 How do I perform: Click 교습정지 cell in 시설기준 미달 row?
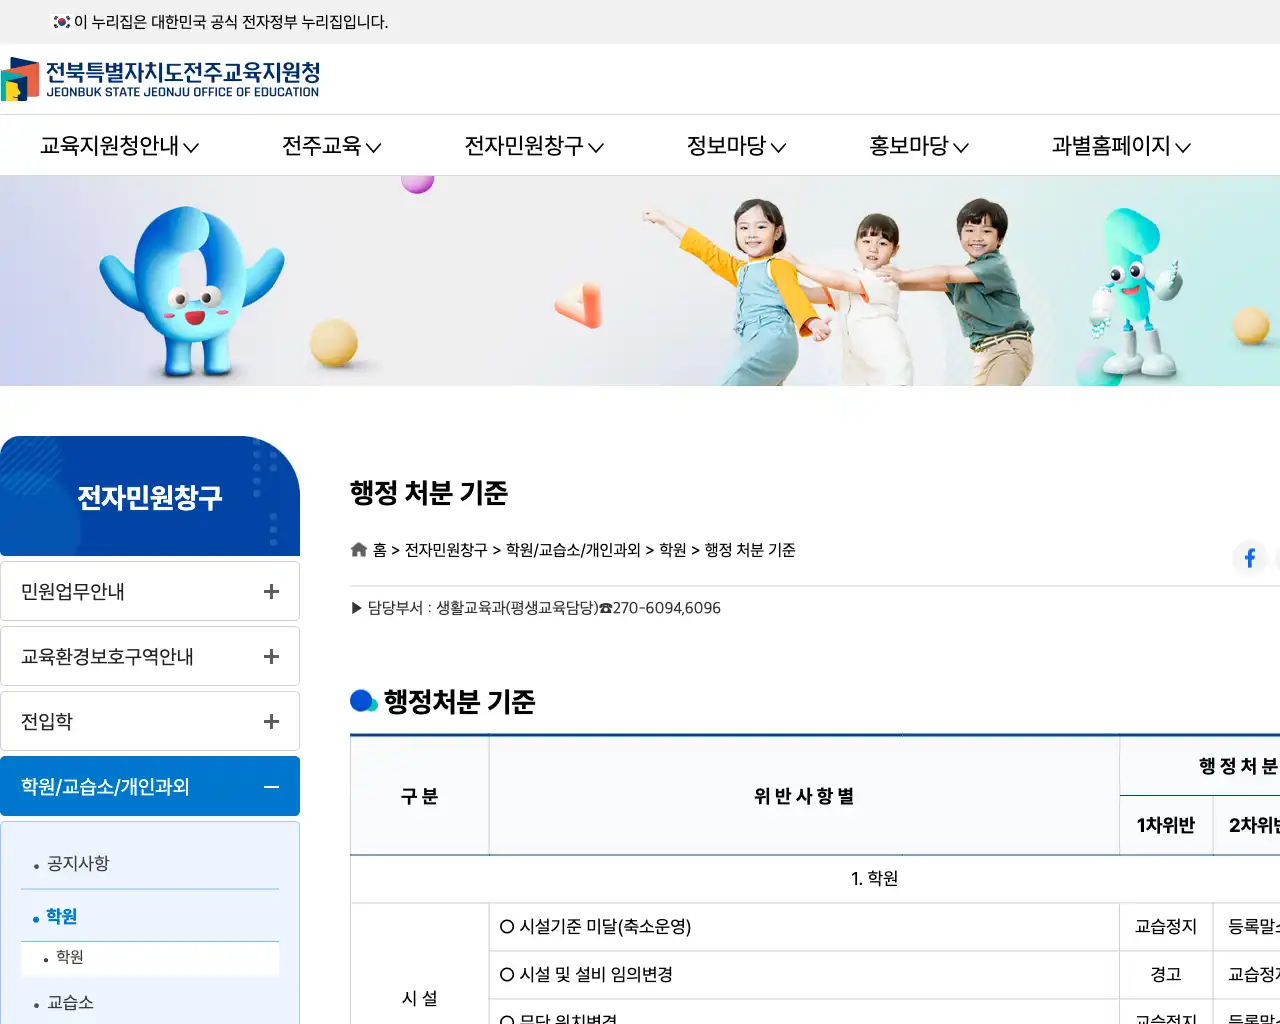pyautogui.click(x=1166, y=927)
